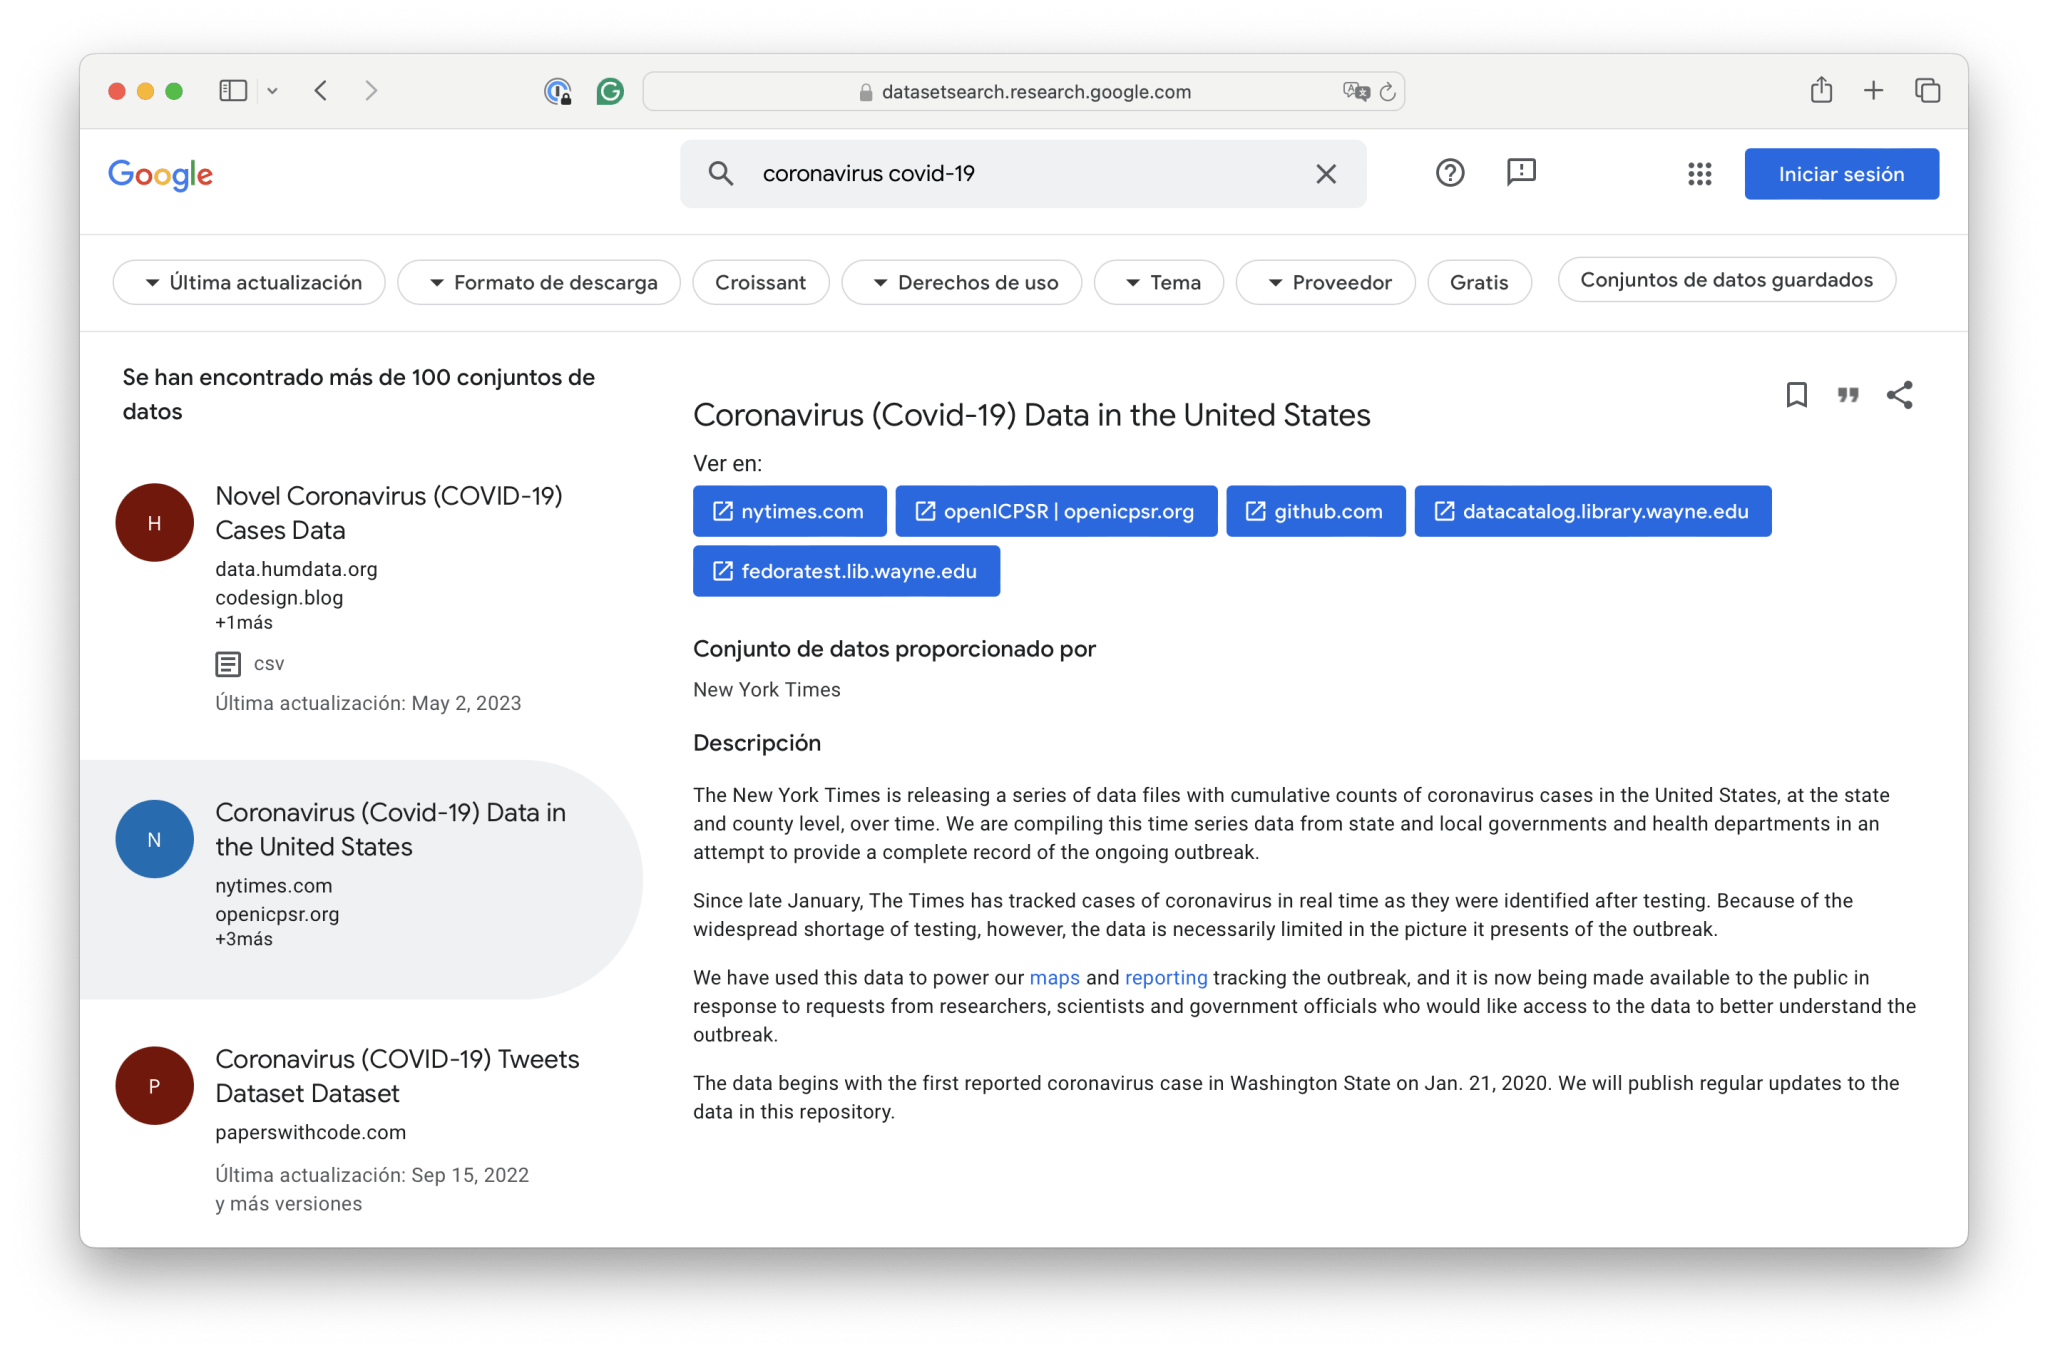This screenshot has width=2048, height=1353.
Task: Clear the search query with X
Action: 1326,174
